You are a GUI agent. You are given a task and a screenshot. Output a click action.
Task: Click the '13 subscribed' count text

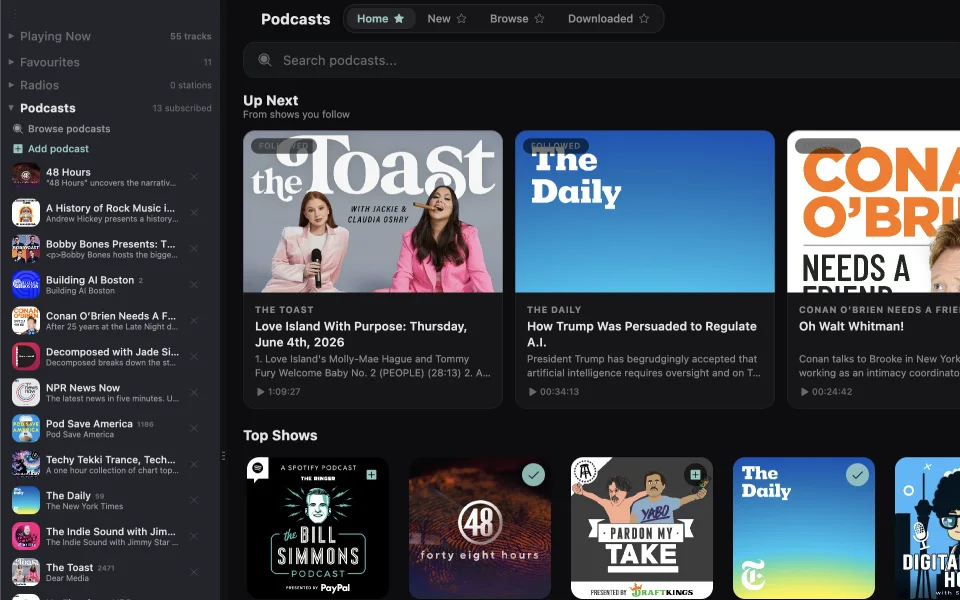(x=182, y=108)
